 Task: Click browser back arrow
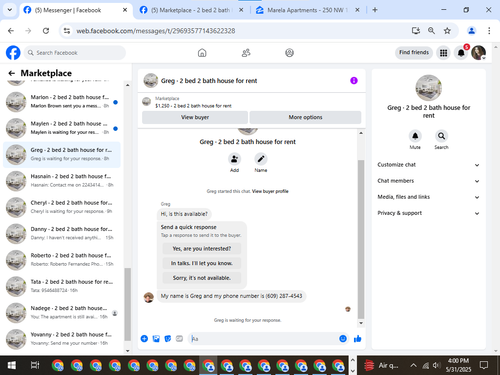tap(11, 31)
